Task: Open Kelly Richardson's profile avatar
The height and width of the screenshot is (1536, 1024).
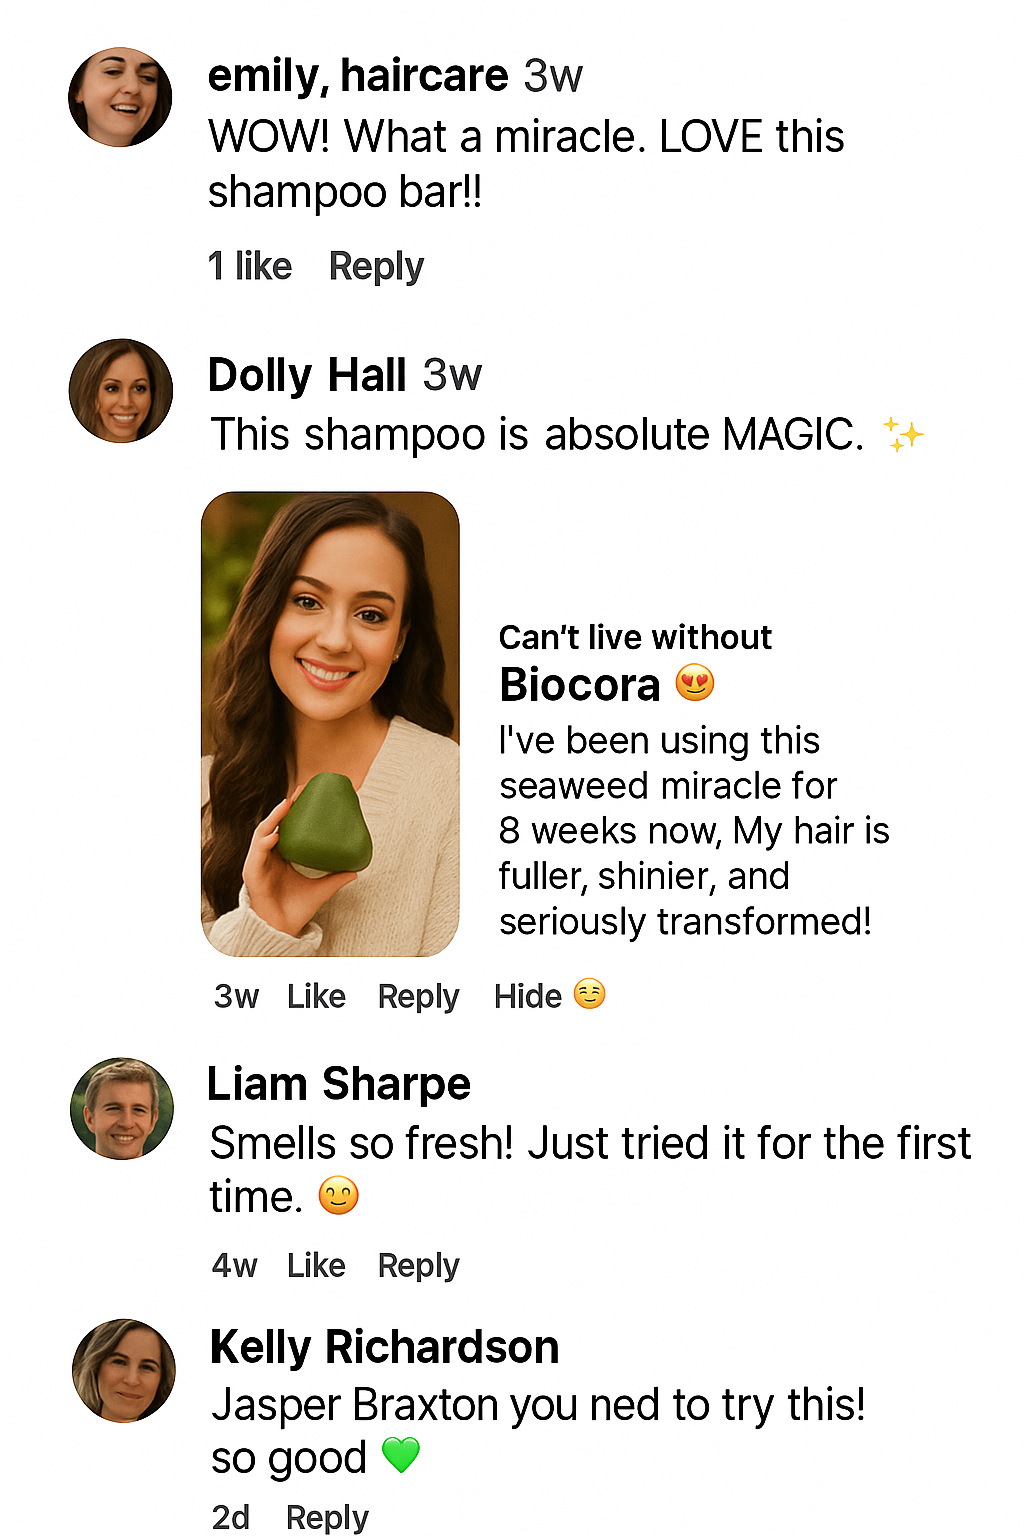Action: point(124,1370)
